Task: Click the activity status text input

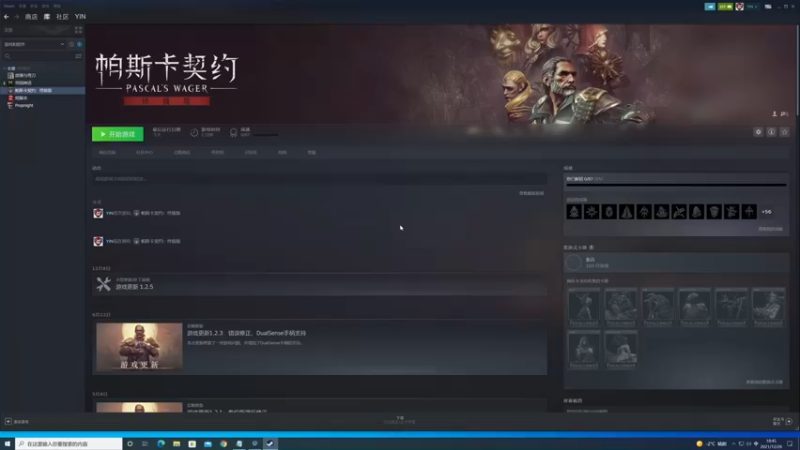Action: (x=319, y=179)
